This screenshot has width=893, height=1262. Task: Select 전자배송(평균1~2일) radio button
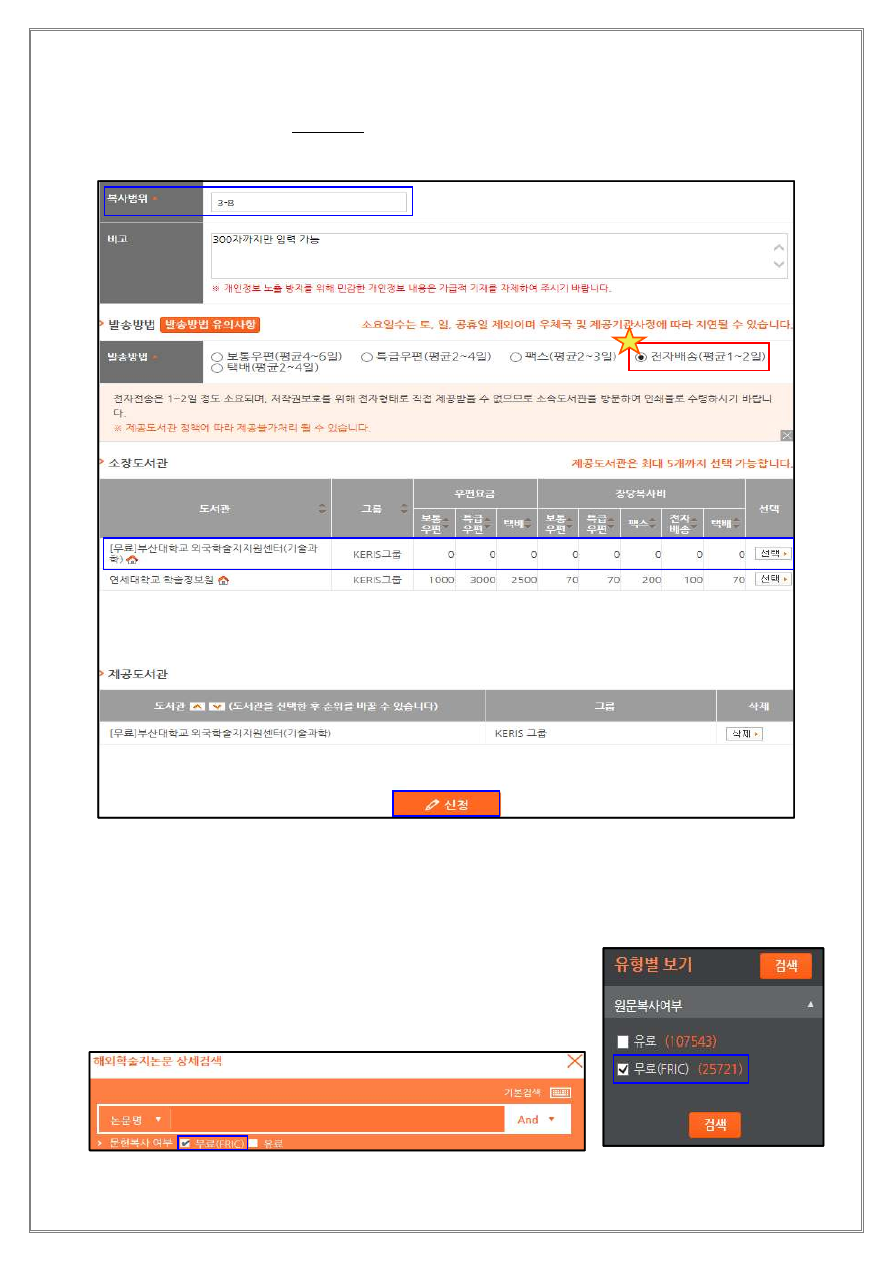[640, 357]
